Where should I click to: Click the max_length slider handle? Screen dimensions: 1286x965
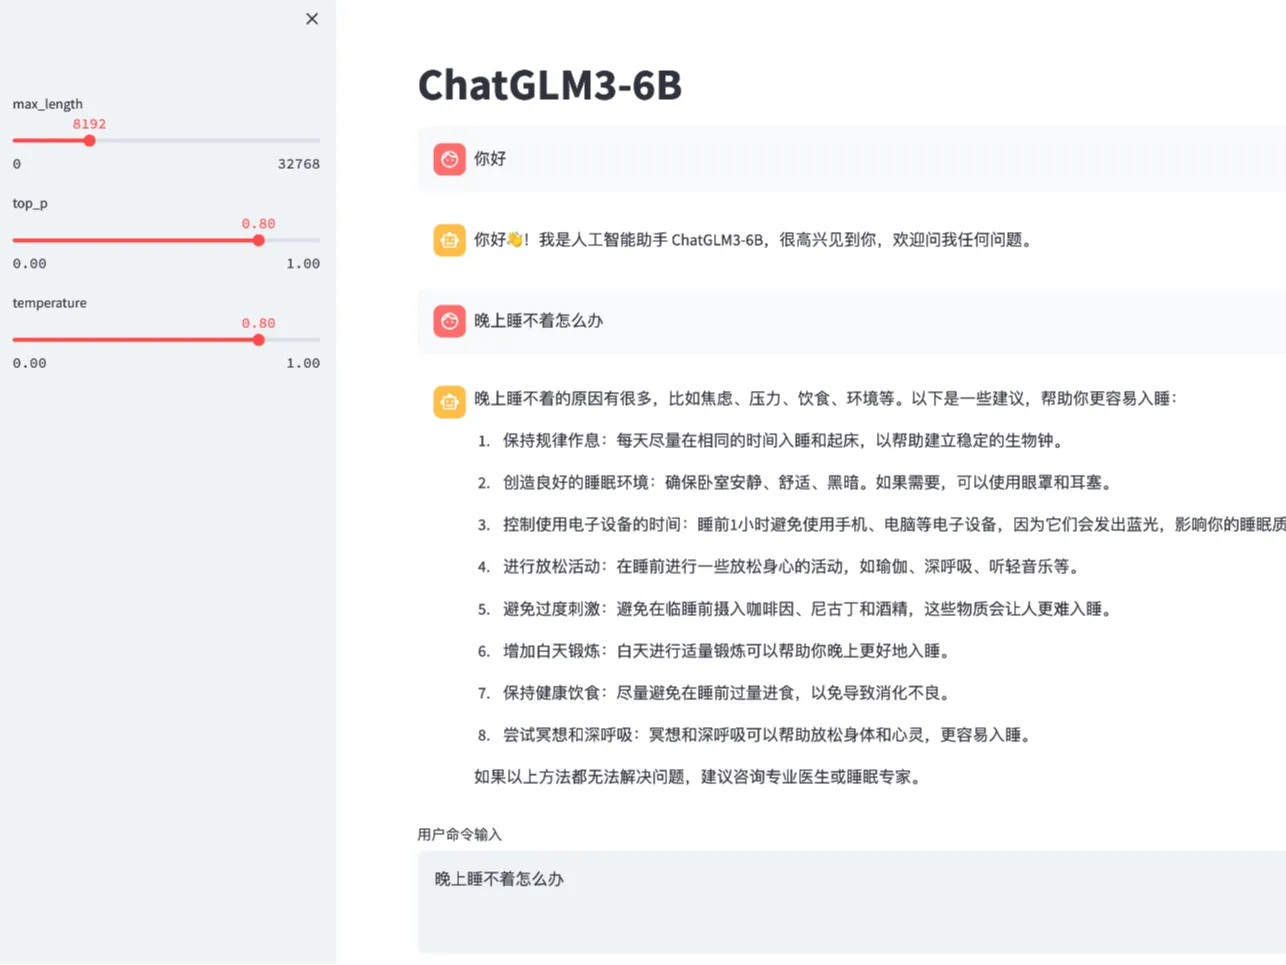(89, 141)
